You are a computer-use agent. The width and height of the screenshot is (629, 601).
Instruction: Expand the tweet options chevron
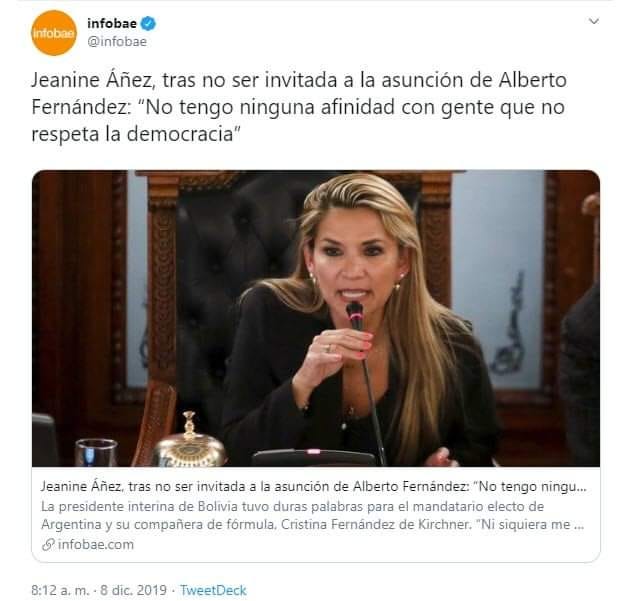pyautogui.click(x=594, y=21)
